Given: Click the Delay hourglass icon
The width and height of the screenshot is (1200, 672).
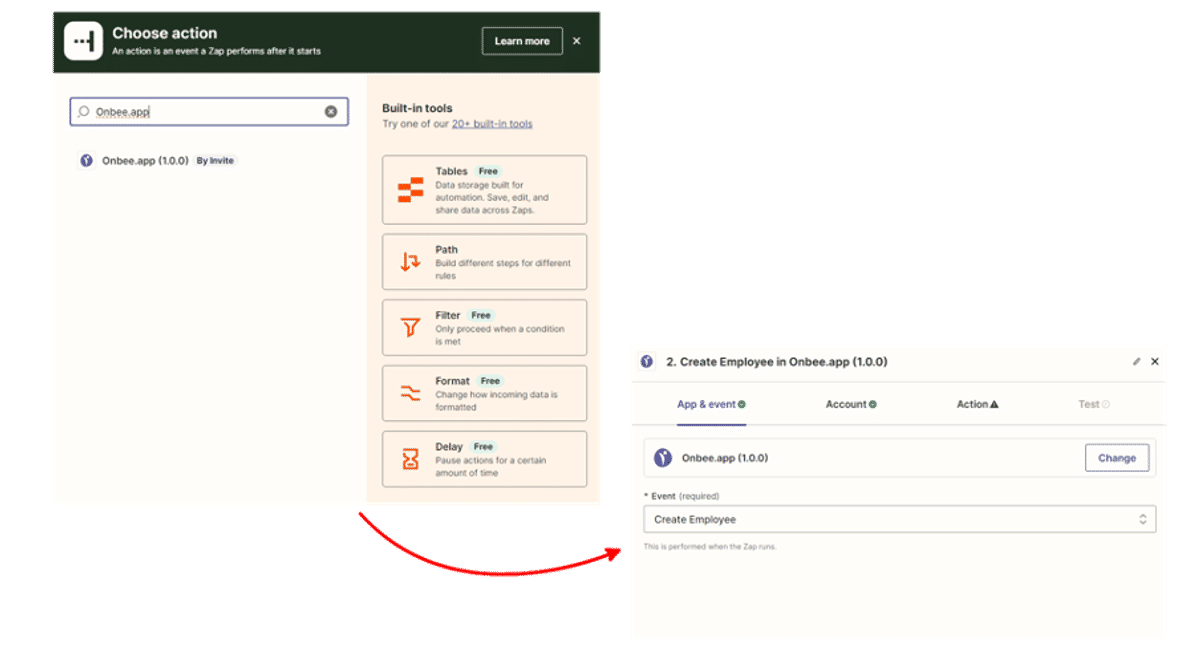Looking at the screenshot, I should click(x=410, y=459).
